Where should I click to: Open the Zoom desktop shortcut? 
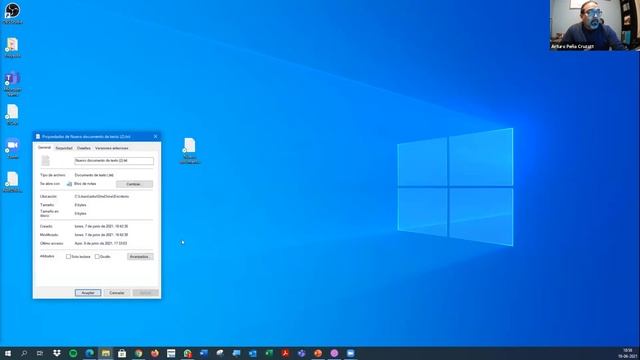pyautogui.click(x=12, y=148)
